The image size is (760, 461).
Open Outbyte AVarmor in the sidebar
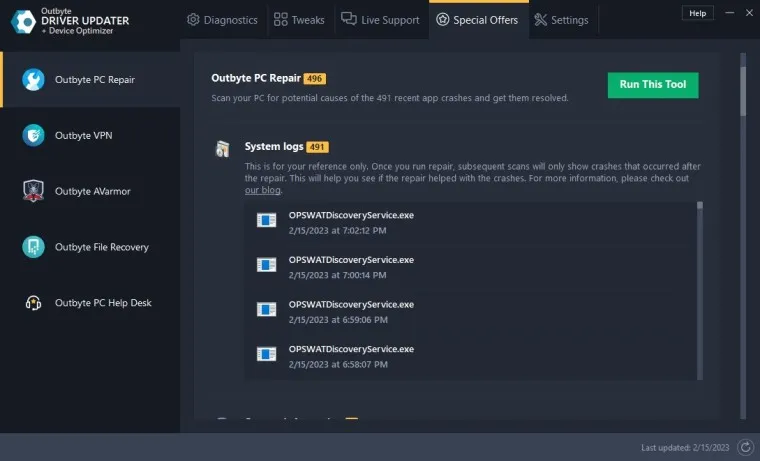coord(91,191)
